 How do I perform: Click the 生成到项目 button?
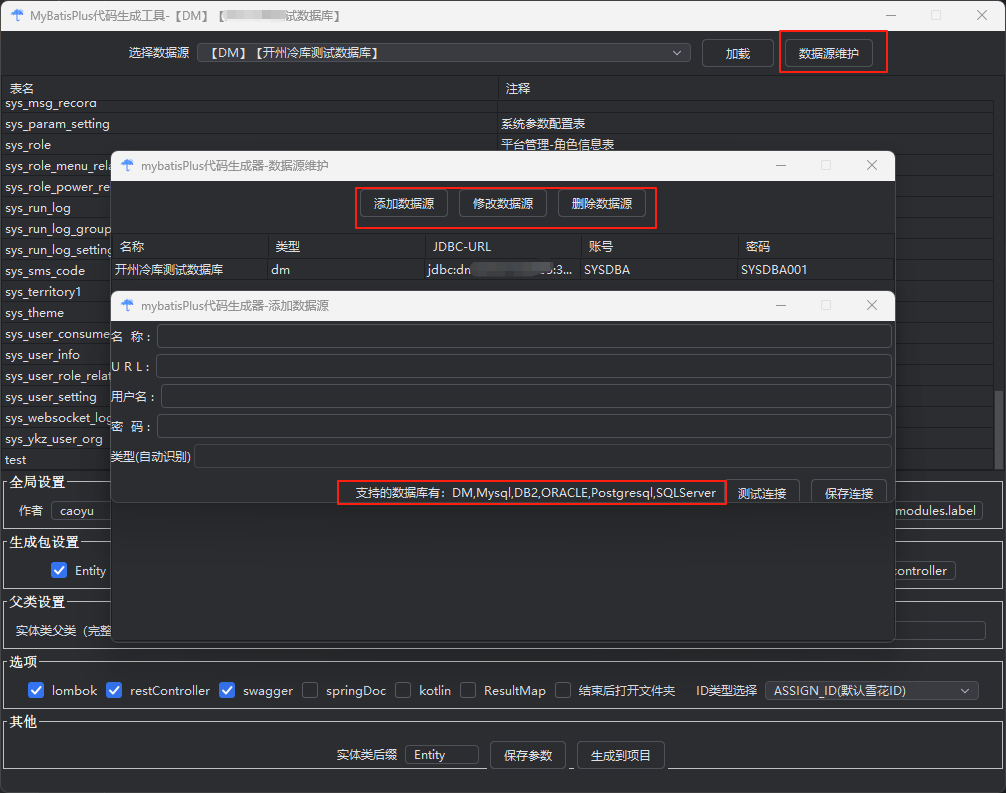point(620,755)
